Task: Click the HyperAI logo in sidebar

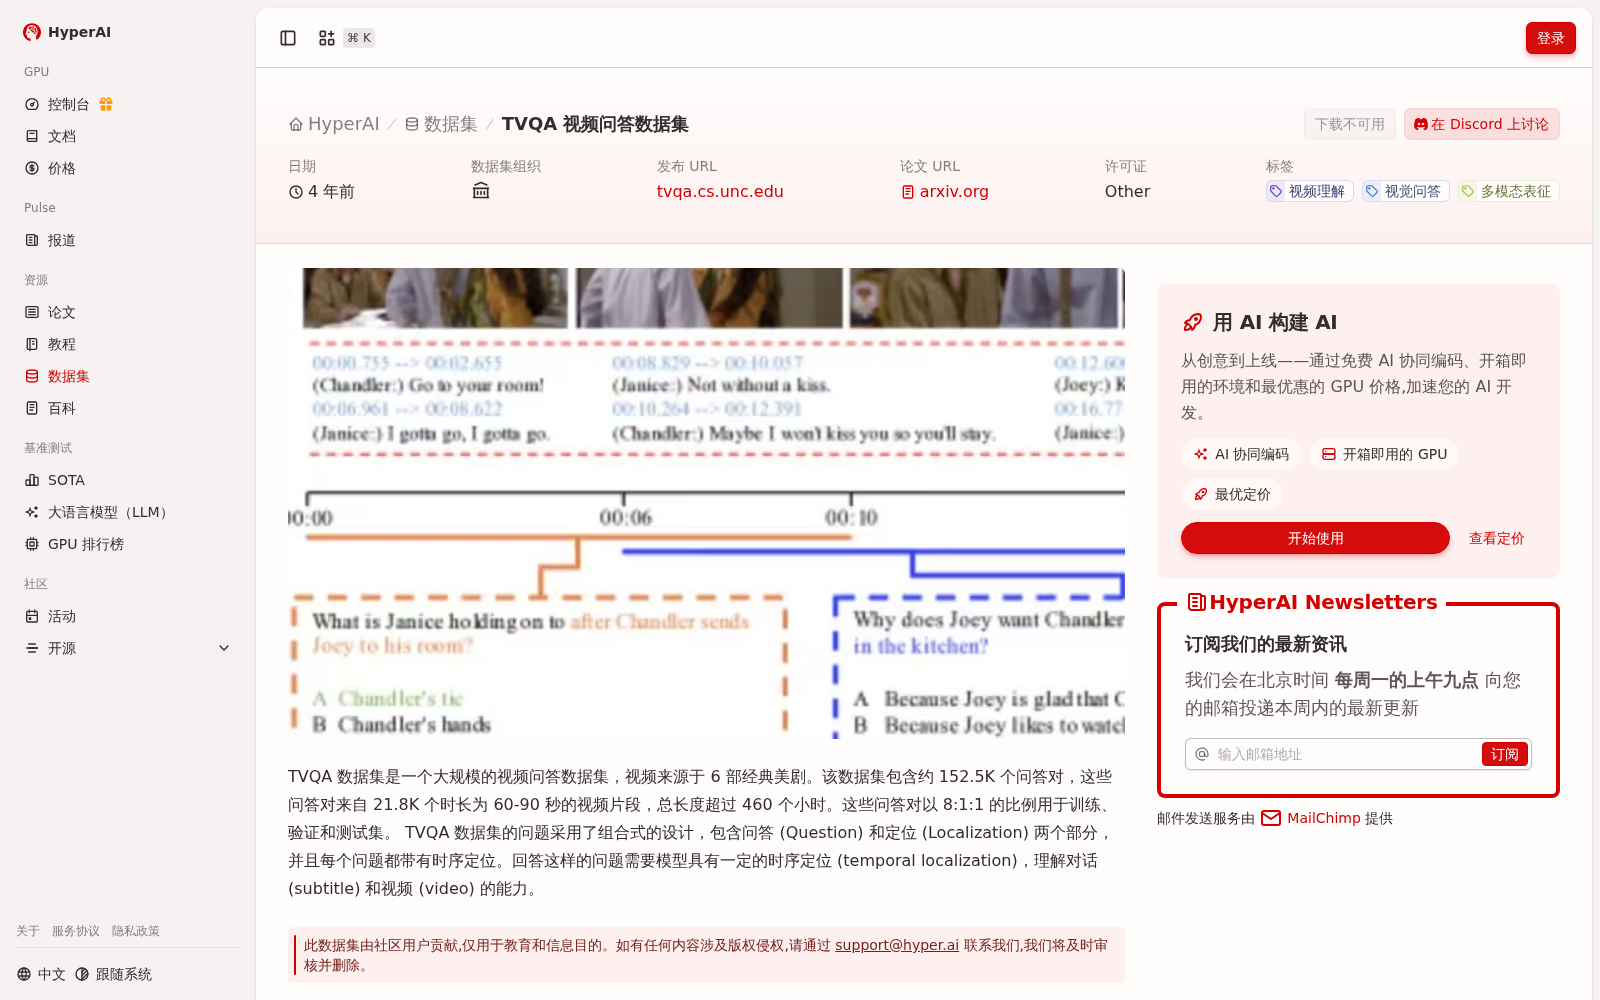Action: pyautogui.click(x=66, y=32)
